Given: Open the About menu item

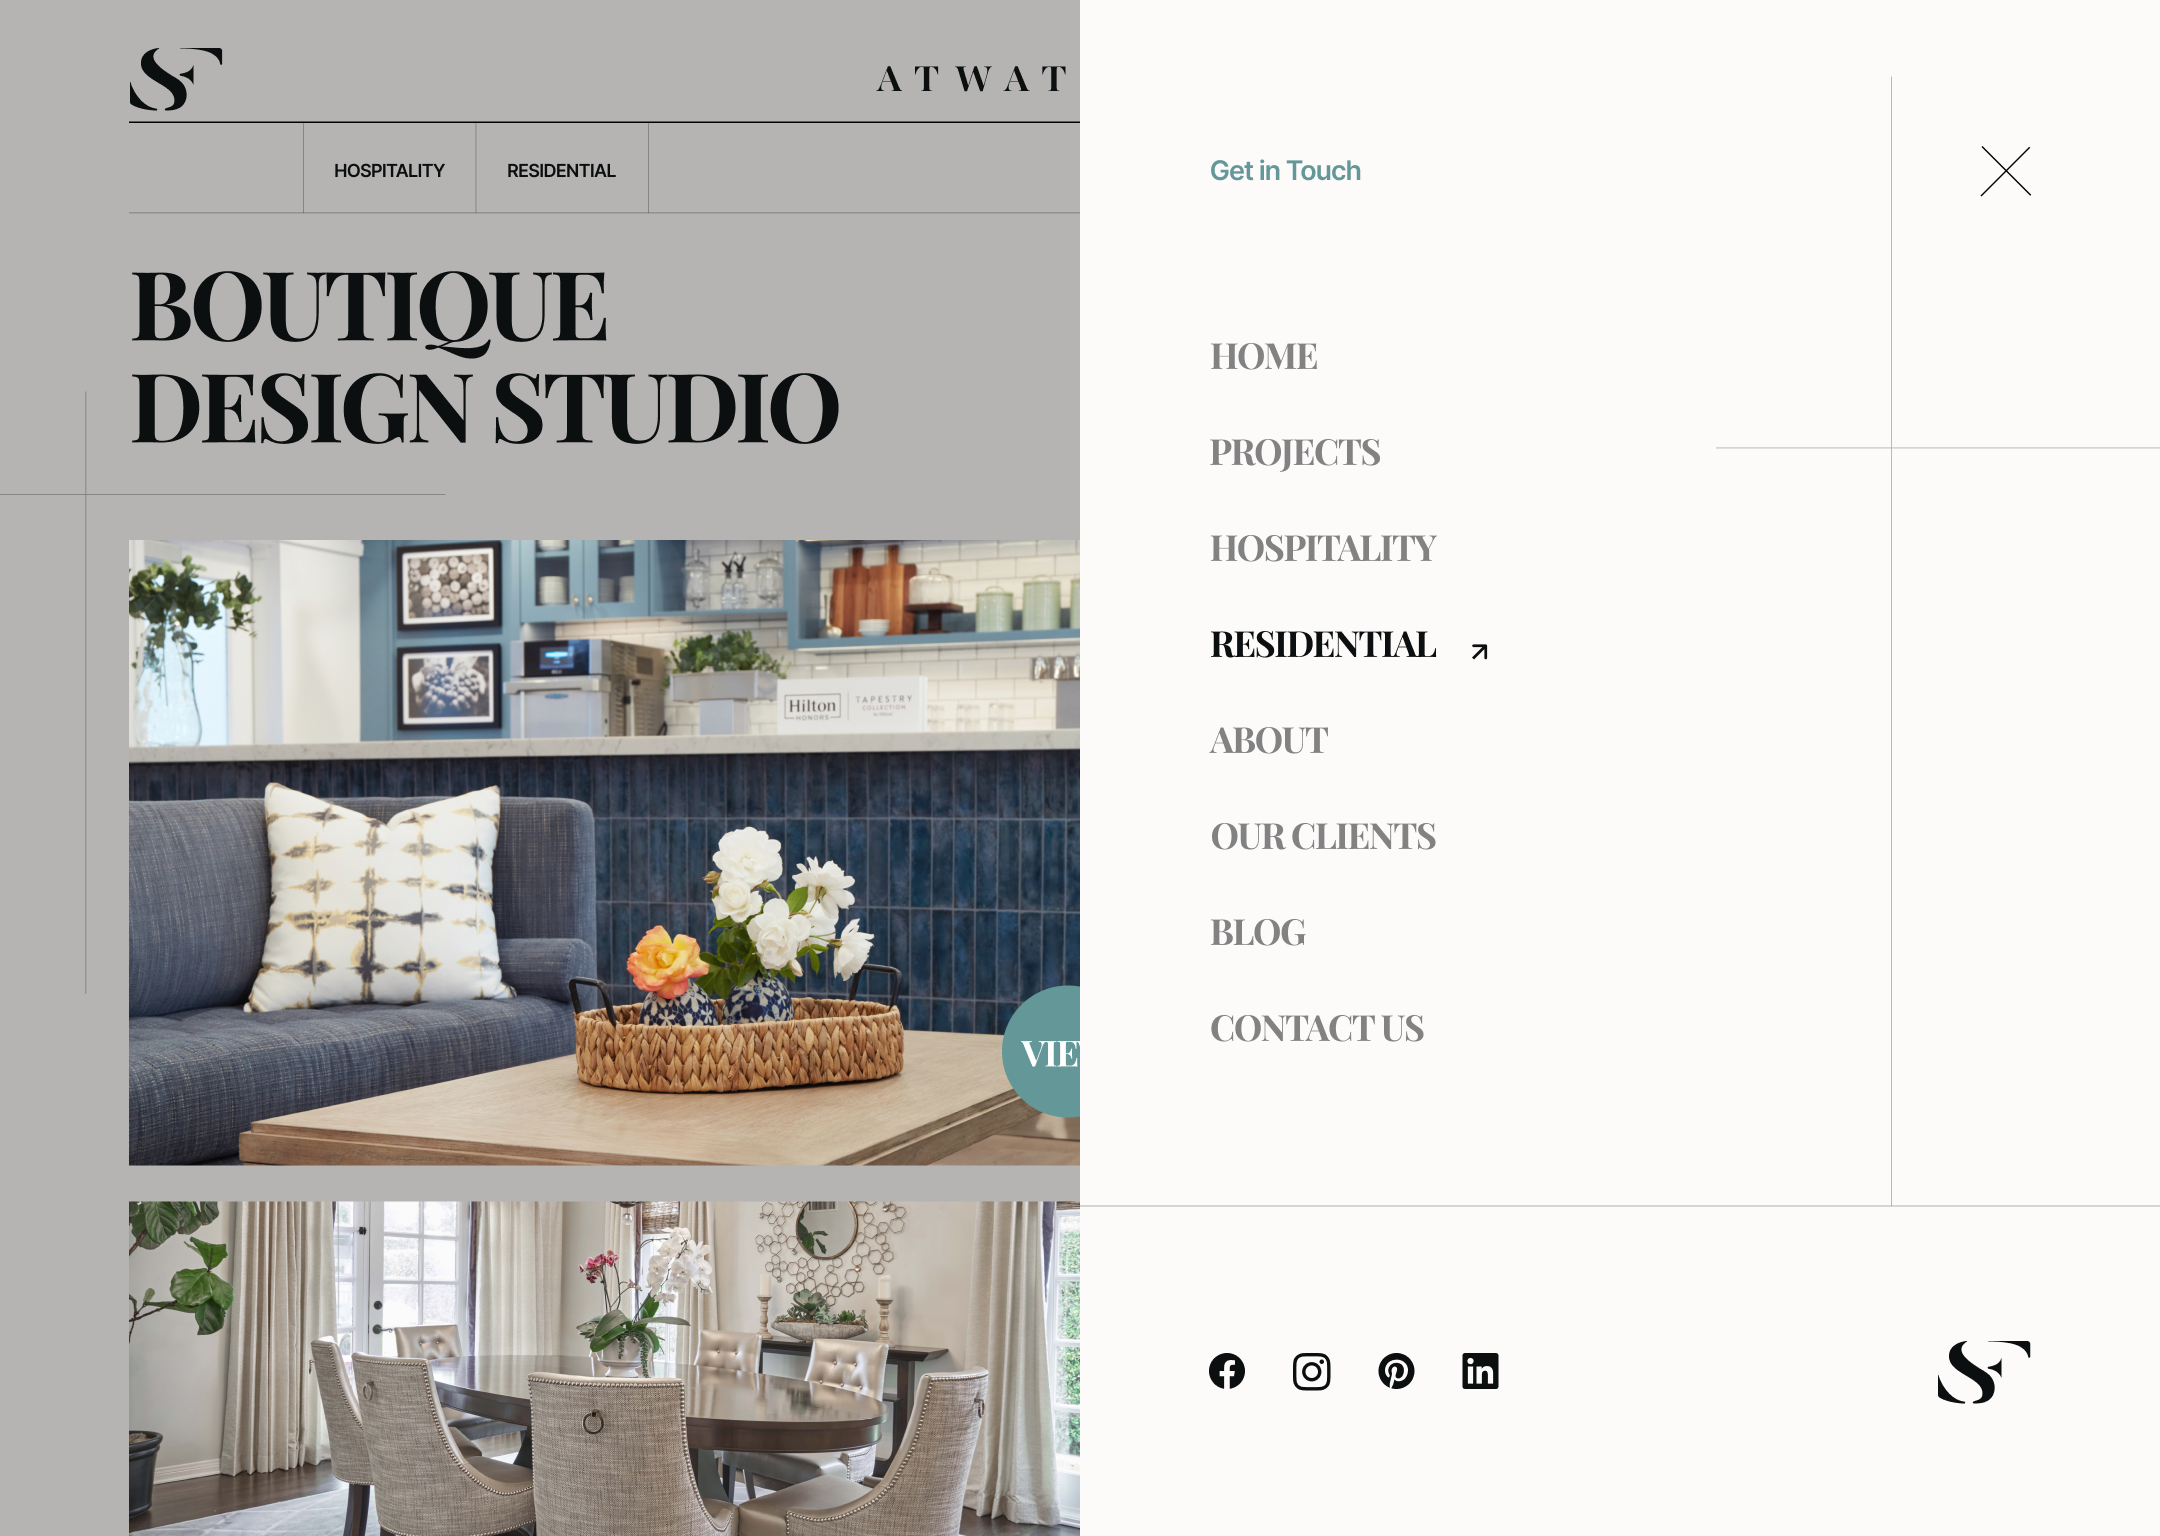Looking at the screenshot, I should click(1268, 741).
